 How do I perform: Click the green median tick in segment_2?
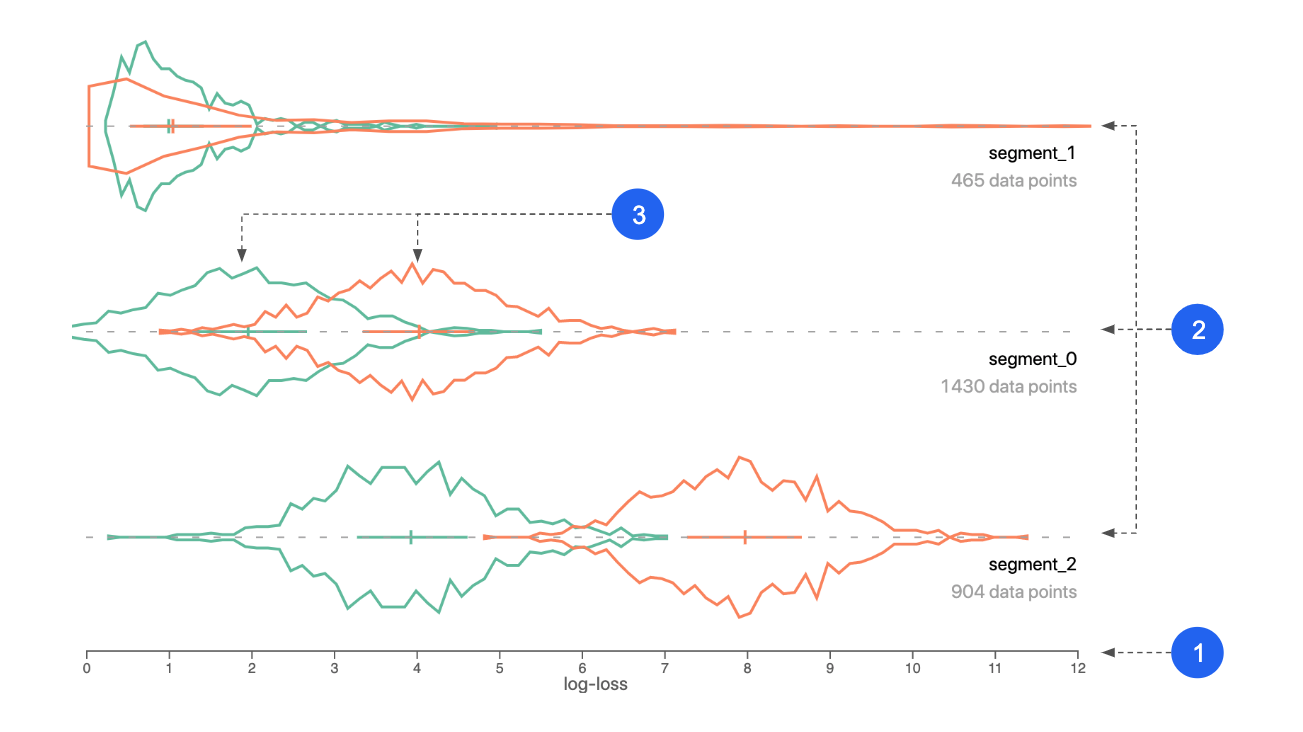[411, 537]
